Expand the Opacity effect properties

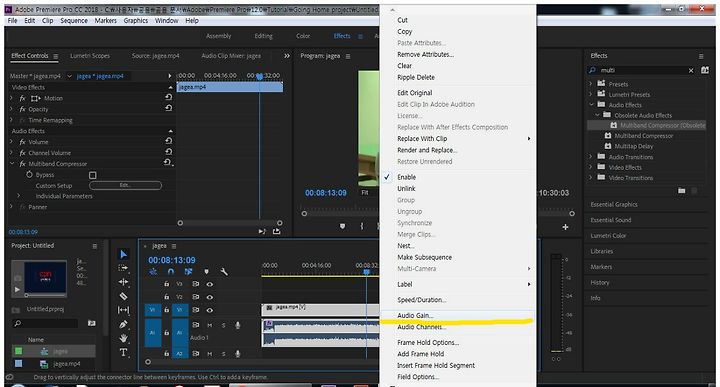[x=11, y=109]
